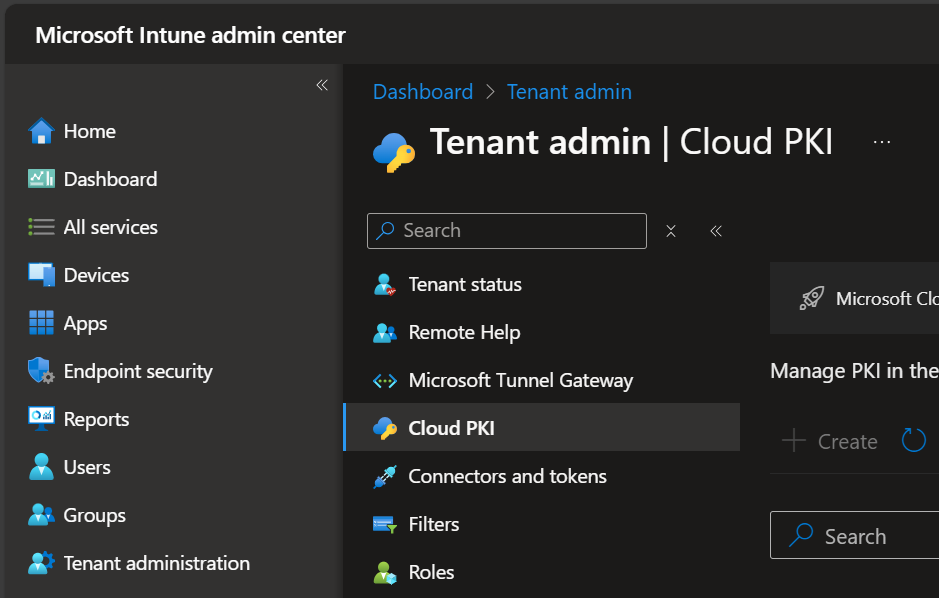
Task: Collapse the Tenant admin submenu panel
Action: 716,231
